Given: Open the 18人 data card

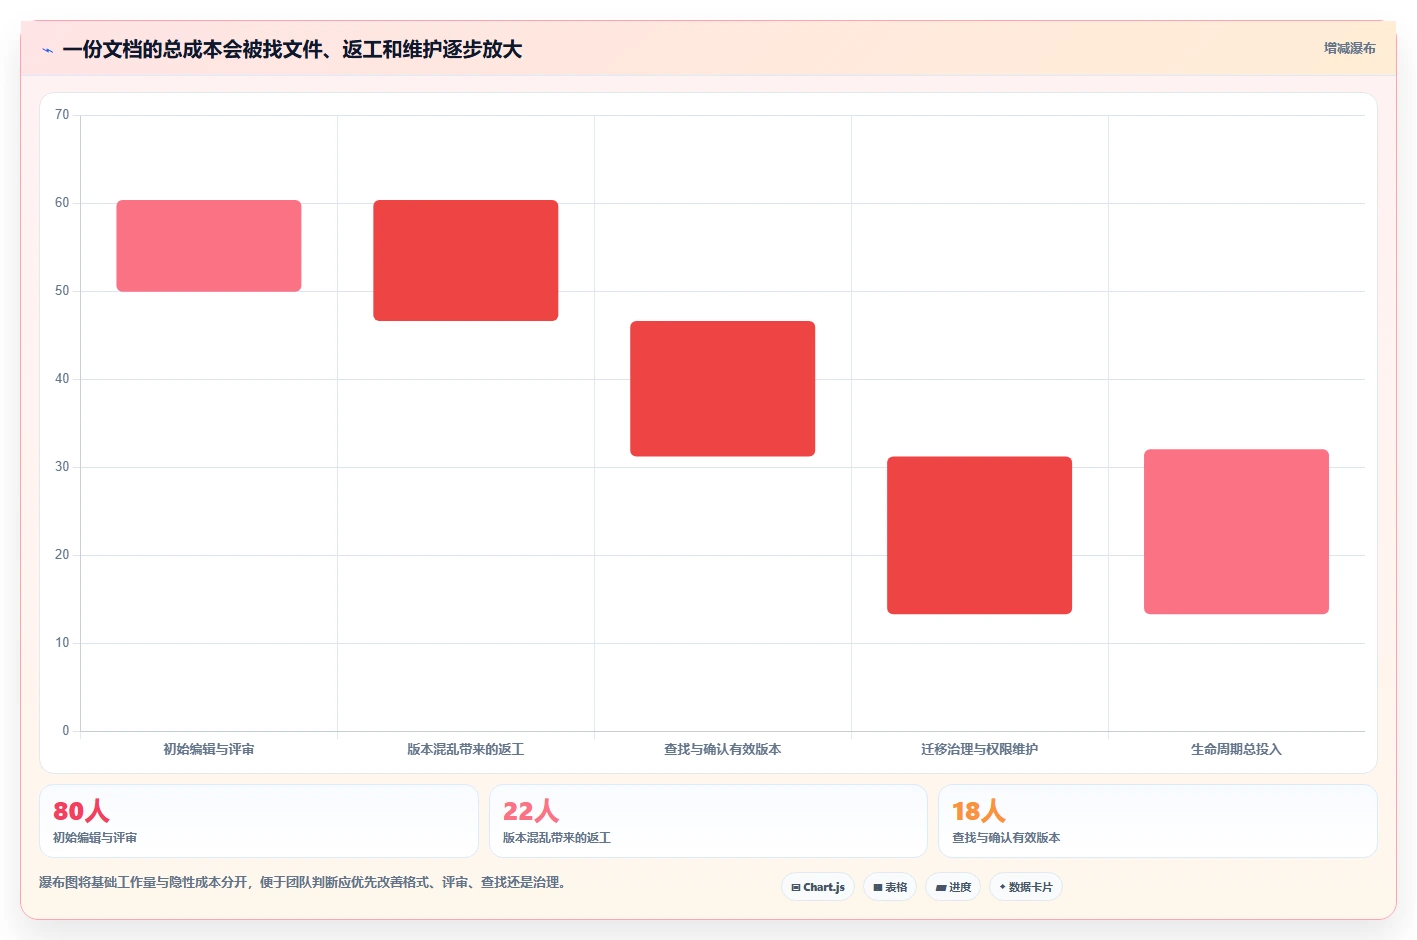Looking at the screenshot, I should (x=1158, y=821).
